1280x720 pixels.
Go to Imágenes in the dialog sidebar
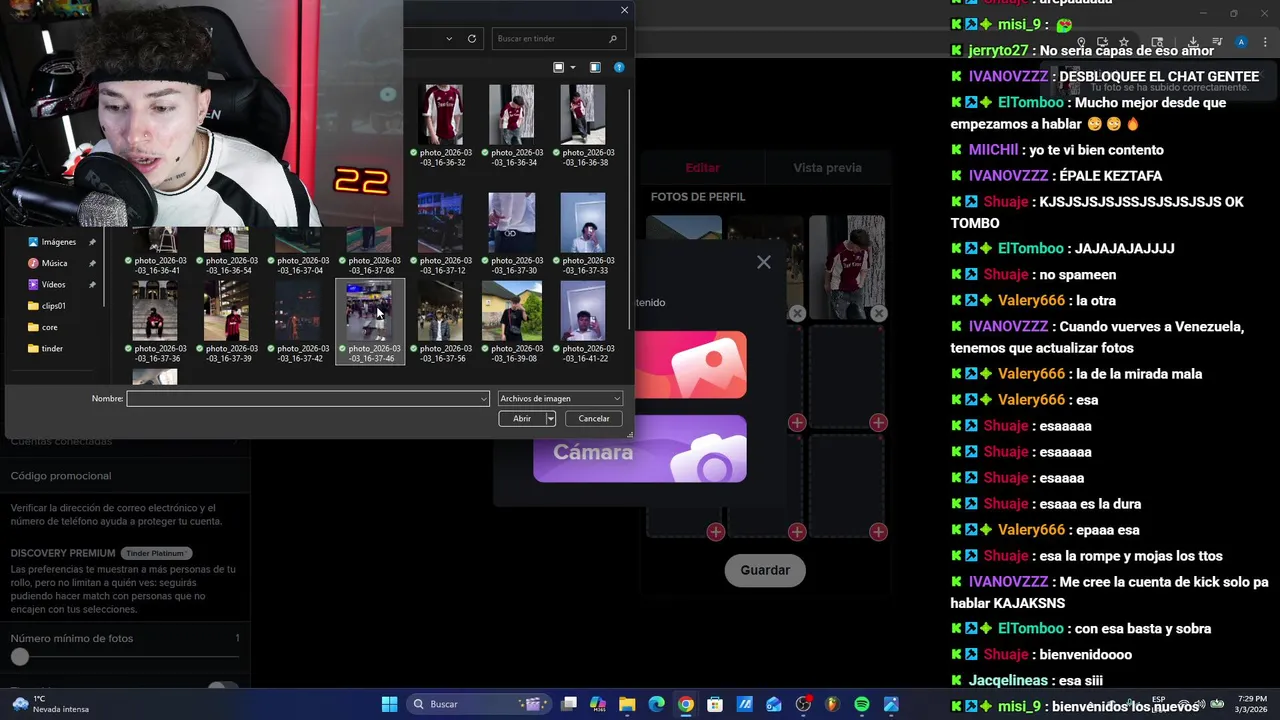coord(58,242)
